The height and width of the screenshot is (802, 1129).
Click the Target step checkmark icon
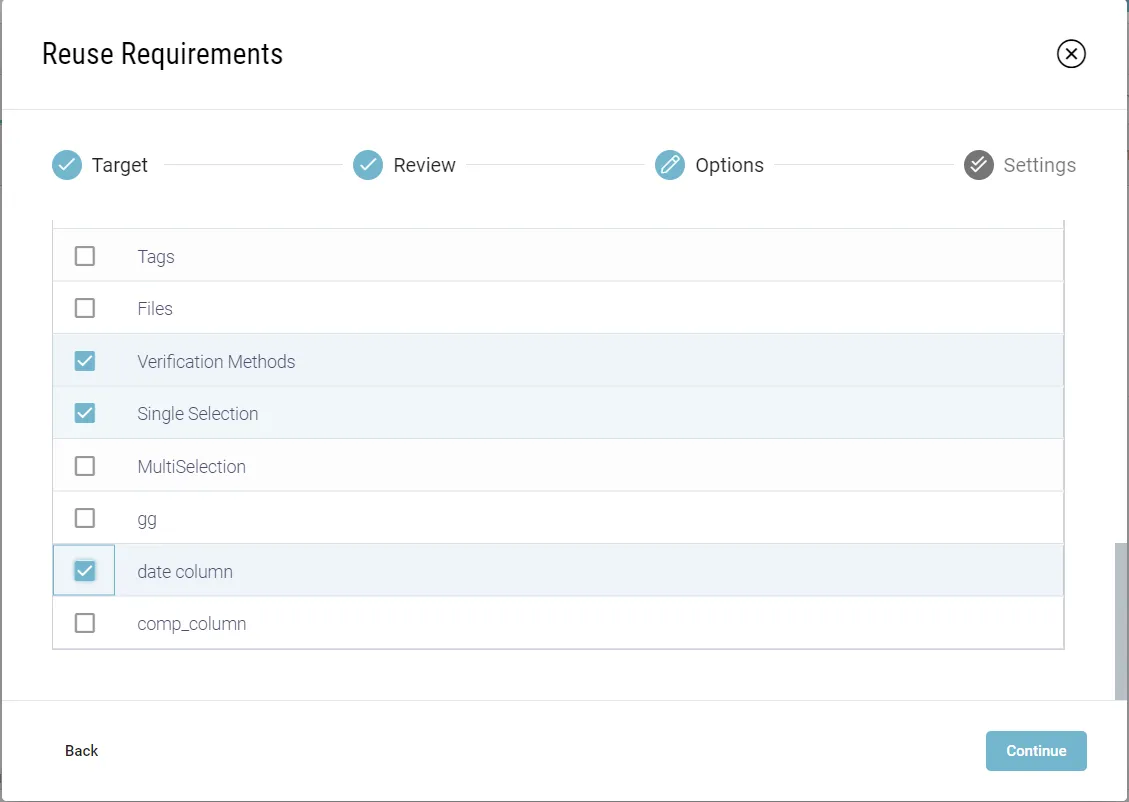pos(67,165)
